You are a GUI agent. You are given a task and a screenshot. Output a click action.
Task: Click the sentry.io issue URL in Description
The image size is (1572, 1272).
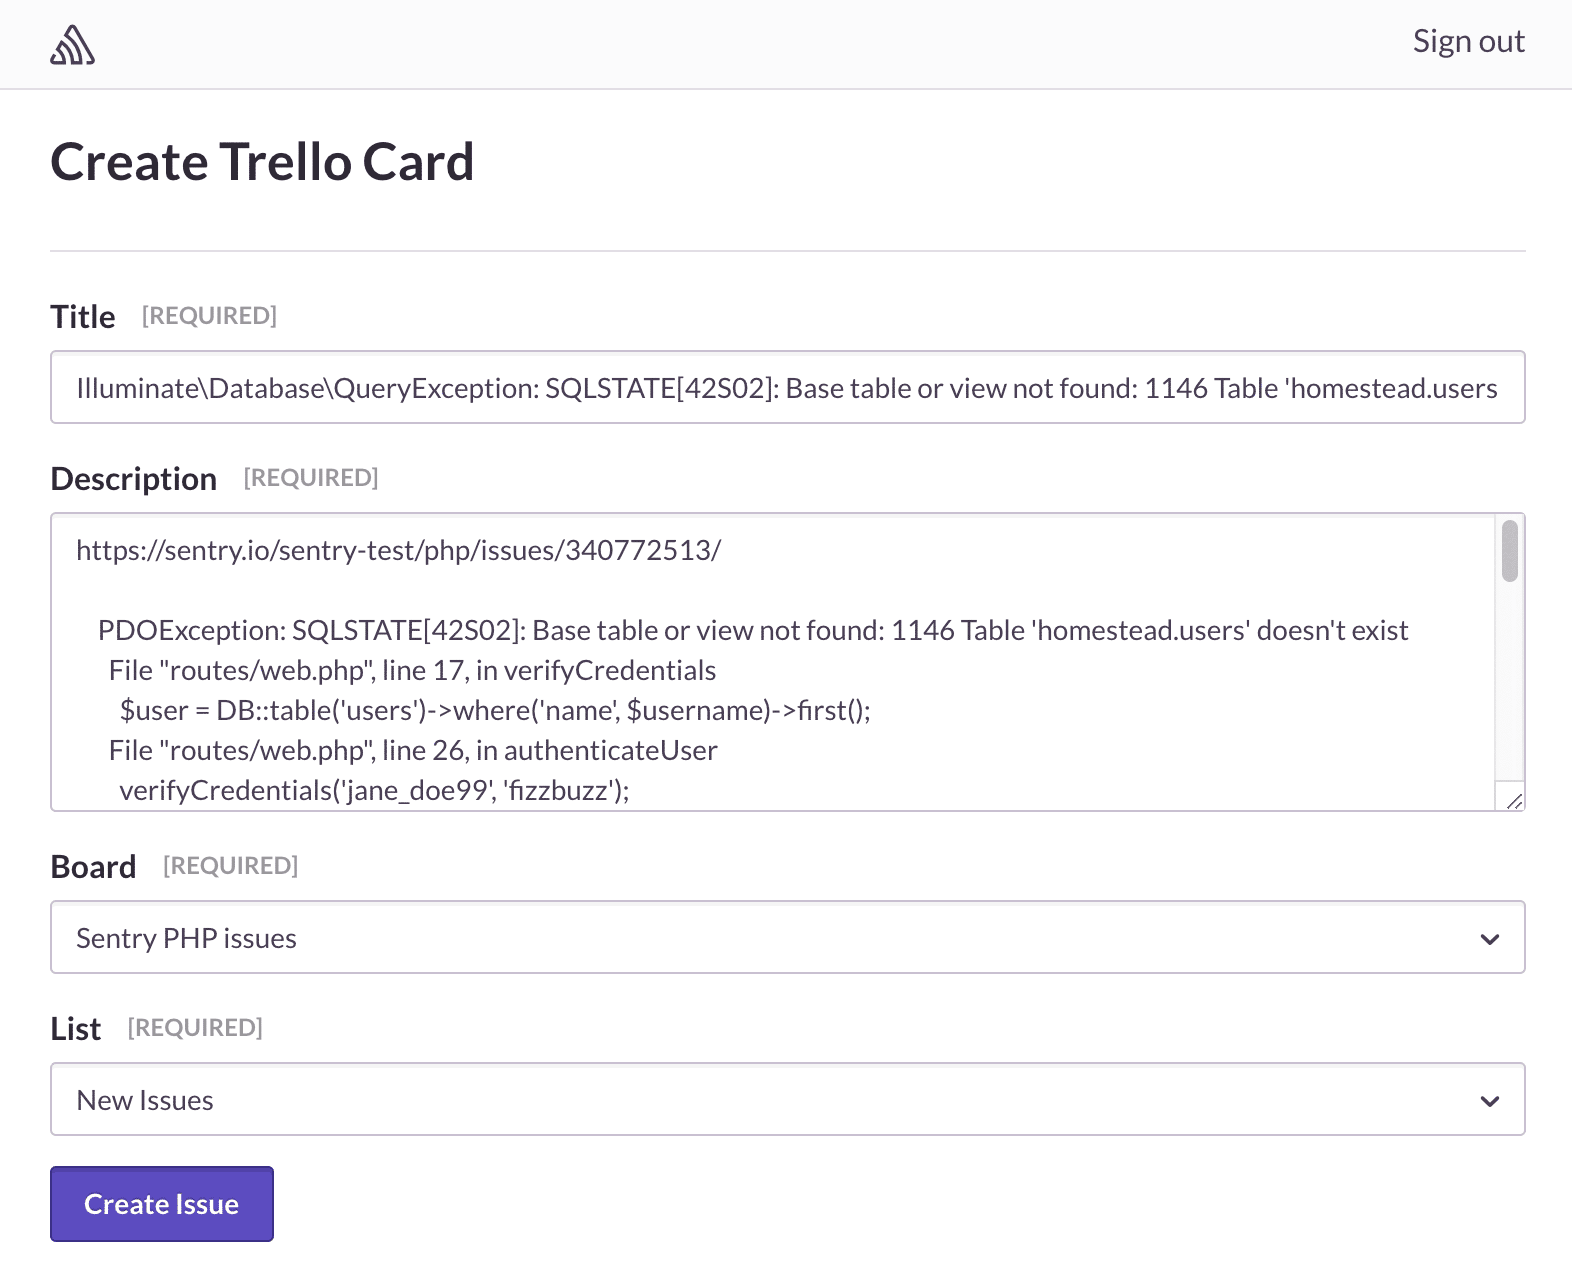point(398,551)
